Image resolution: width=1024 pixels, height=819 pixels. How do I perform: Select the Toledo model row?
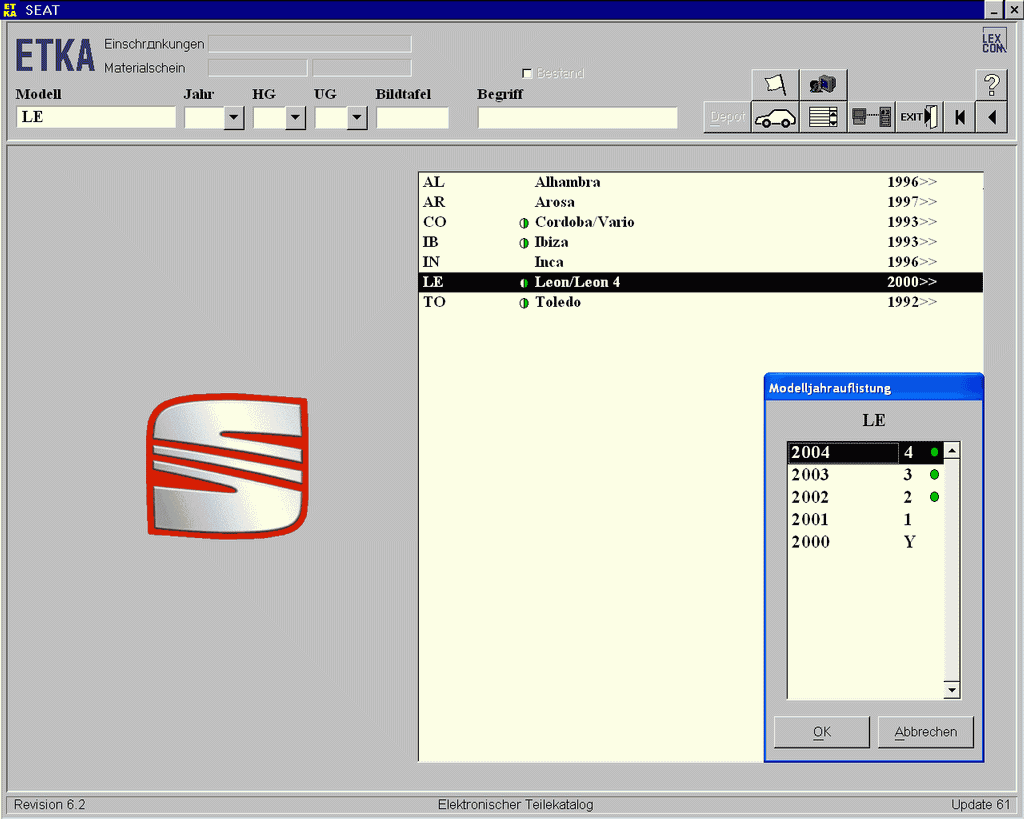(x=700, y=302)
